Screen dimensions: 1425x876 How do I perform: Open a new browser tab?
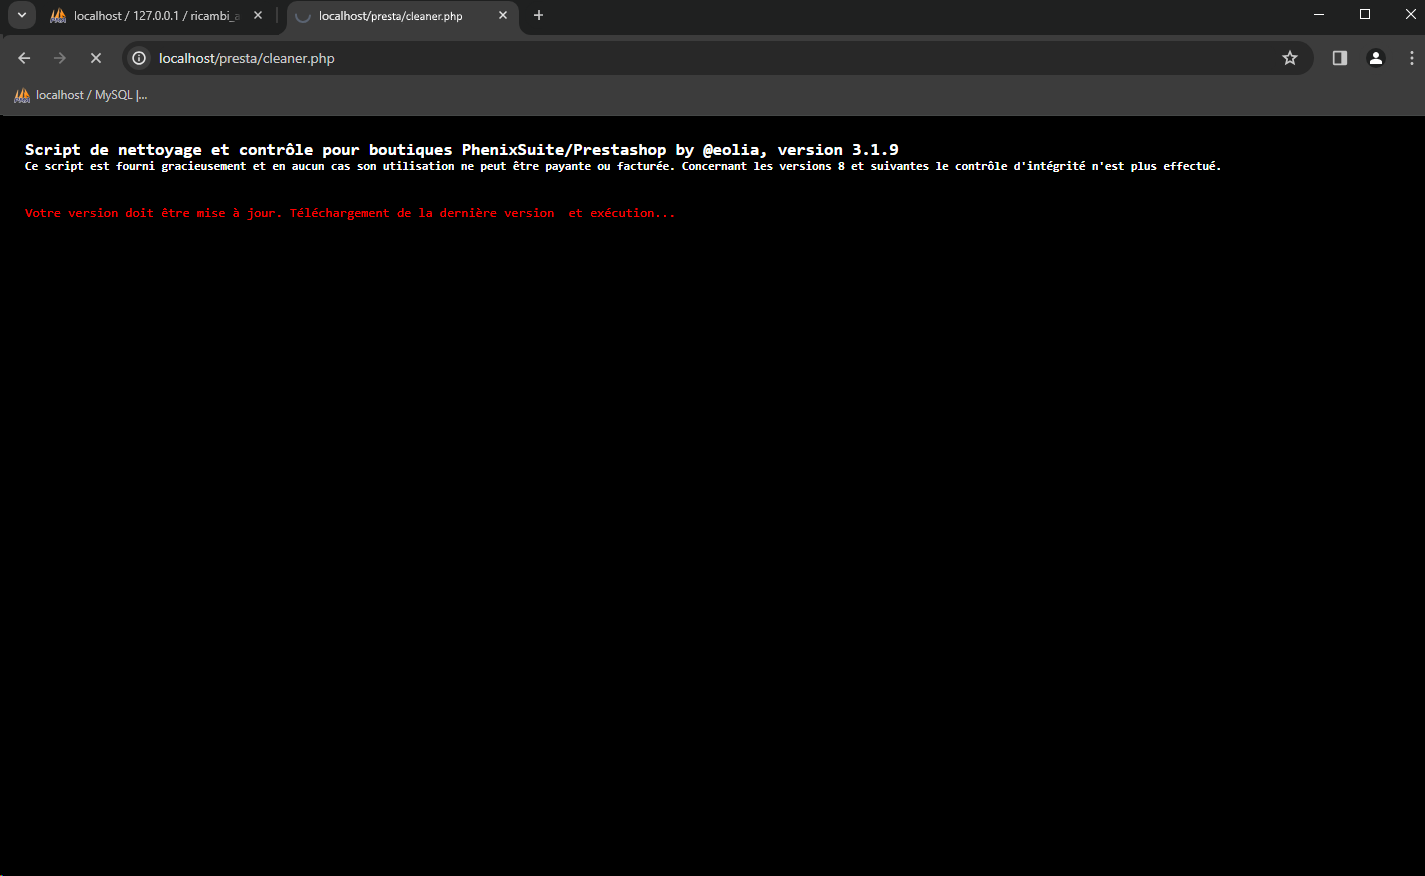click(x=539, y=16)
